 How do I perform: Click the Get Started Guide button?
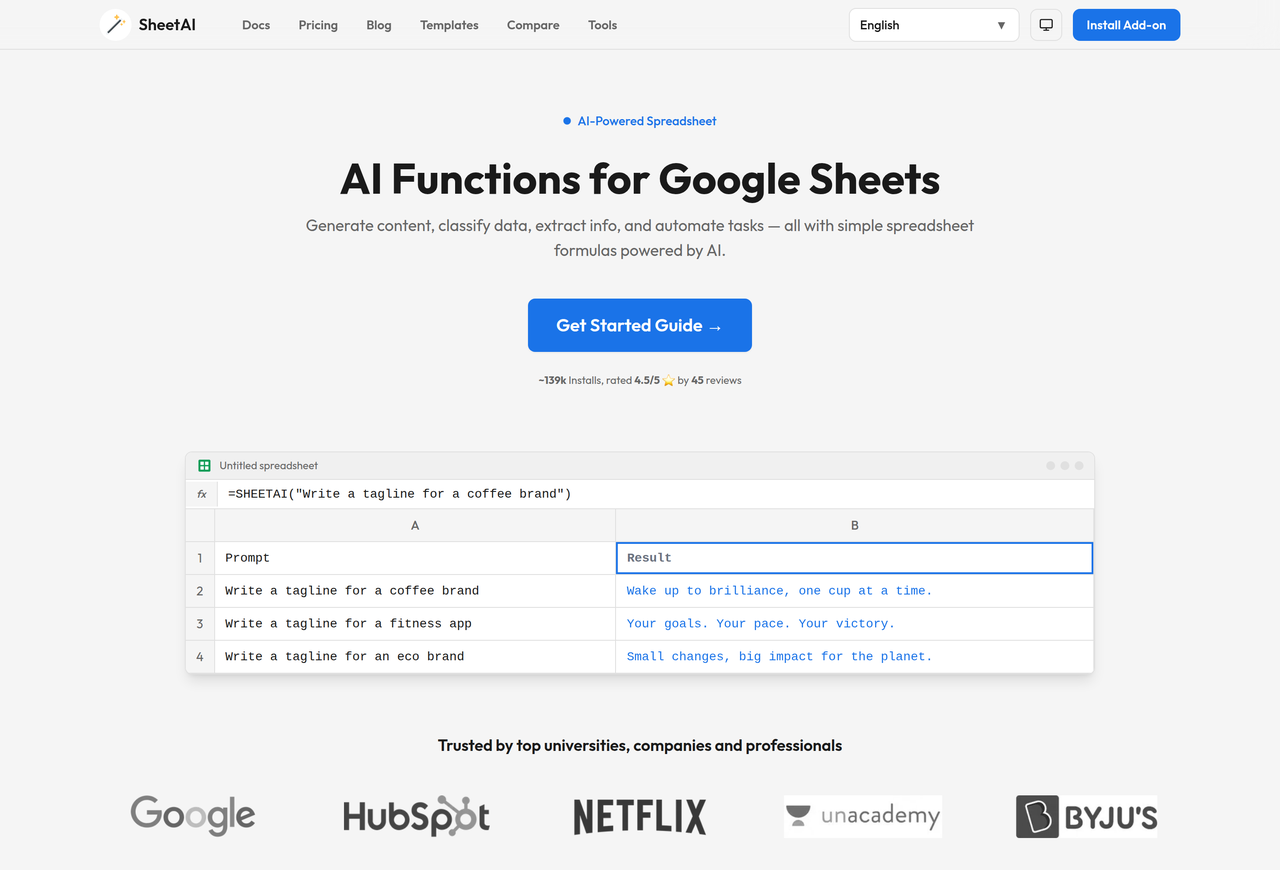(640, 325)
